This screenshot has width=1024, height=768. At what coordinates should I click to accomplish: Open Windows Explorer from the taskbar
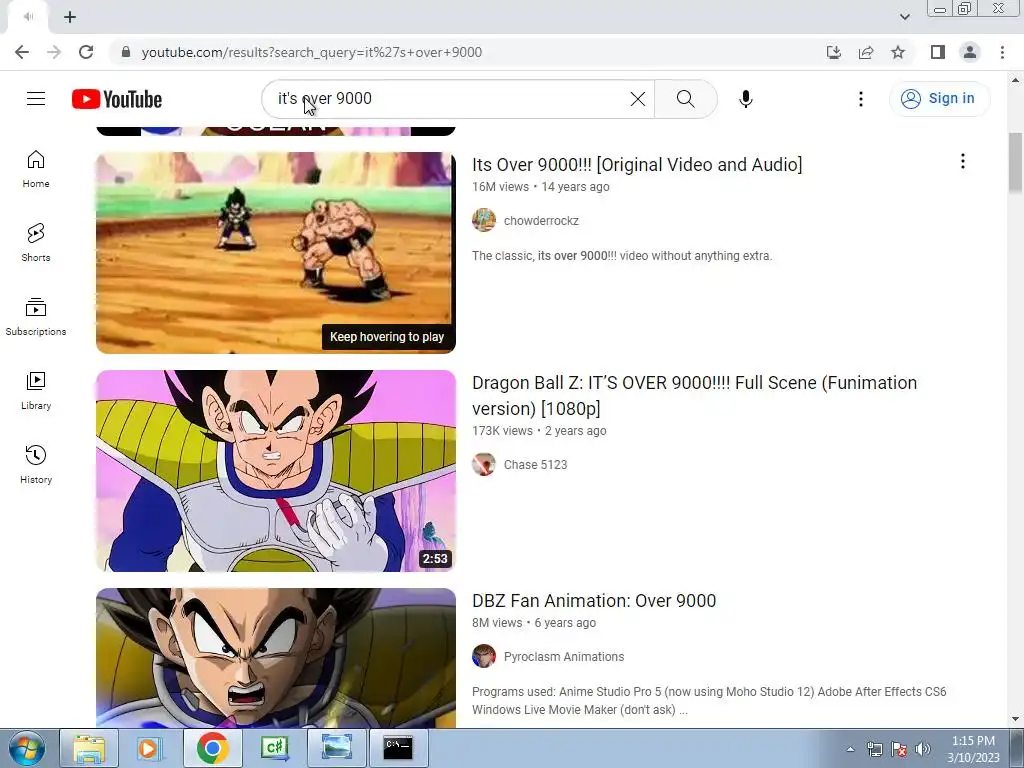click(89, 748)
